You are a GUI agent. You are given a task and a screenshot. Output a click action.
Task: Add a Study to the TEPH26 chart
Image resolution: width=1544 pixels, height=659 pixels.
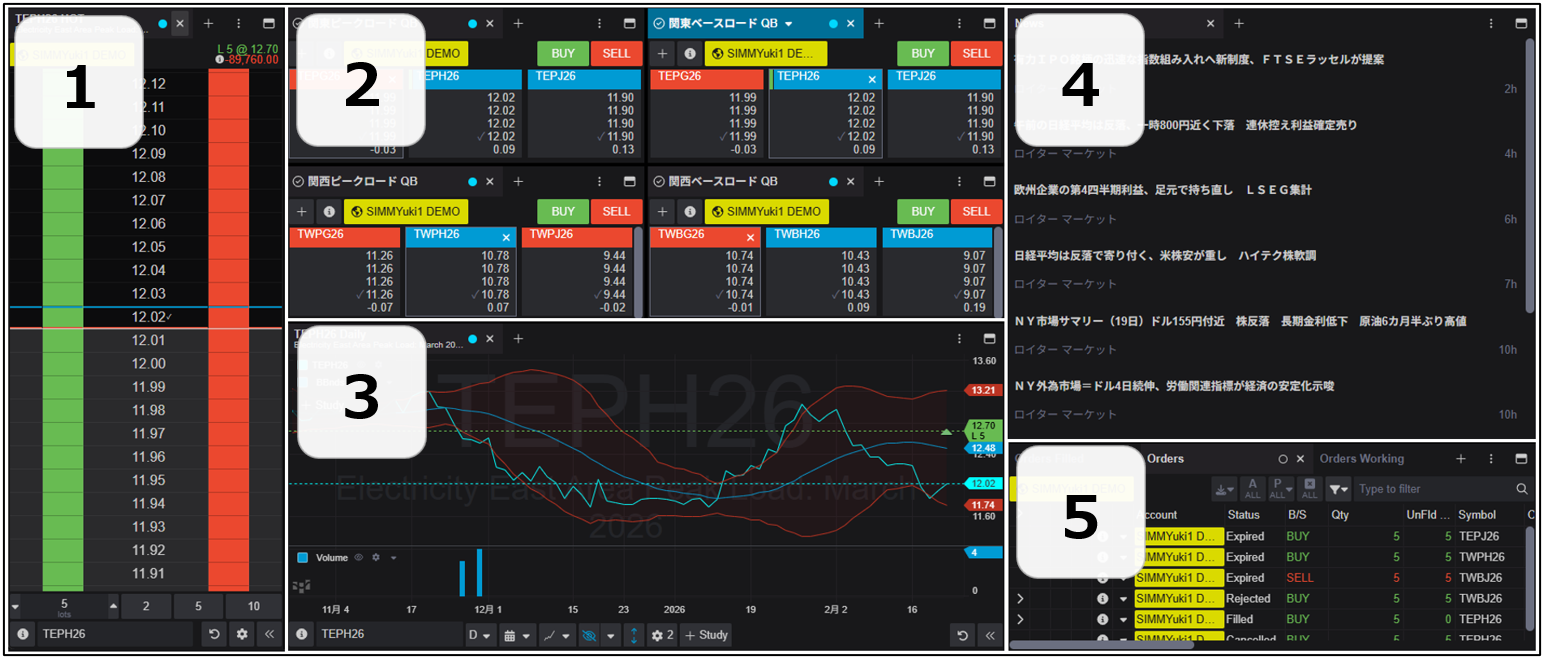coord(706,634)
